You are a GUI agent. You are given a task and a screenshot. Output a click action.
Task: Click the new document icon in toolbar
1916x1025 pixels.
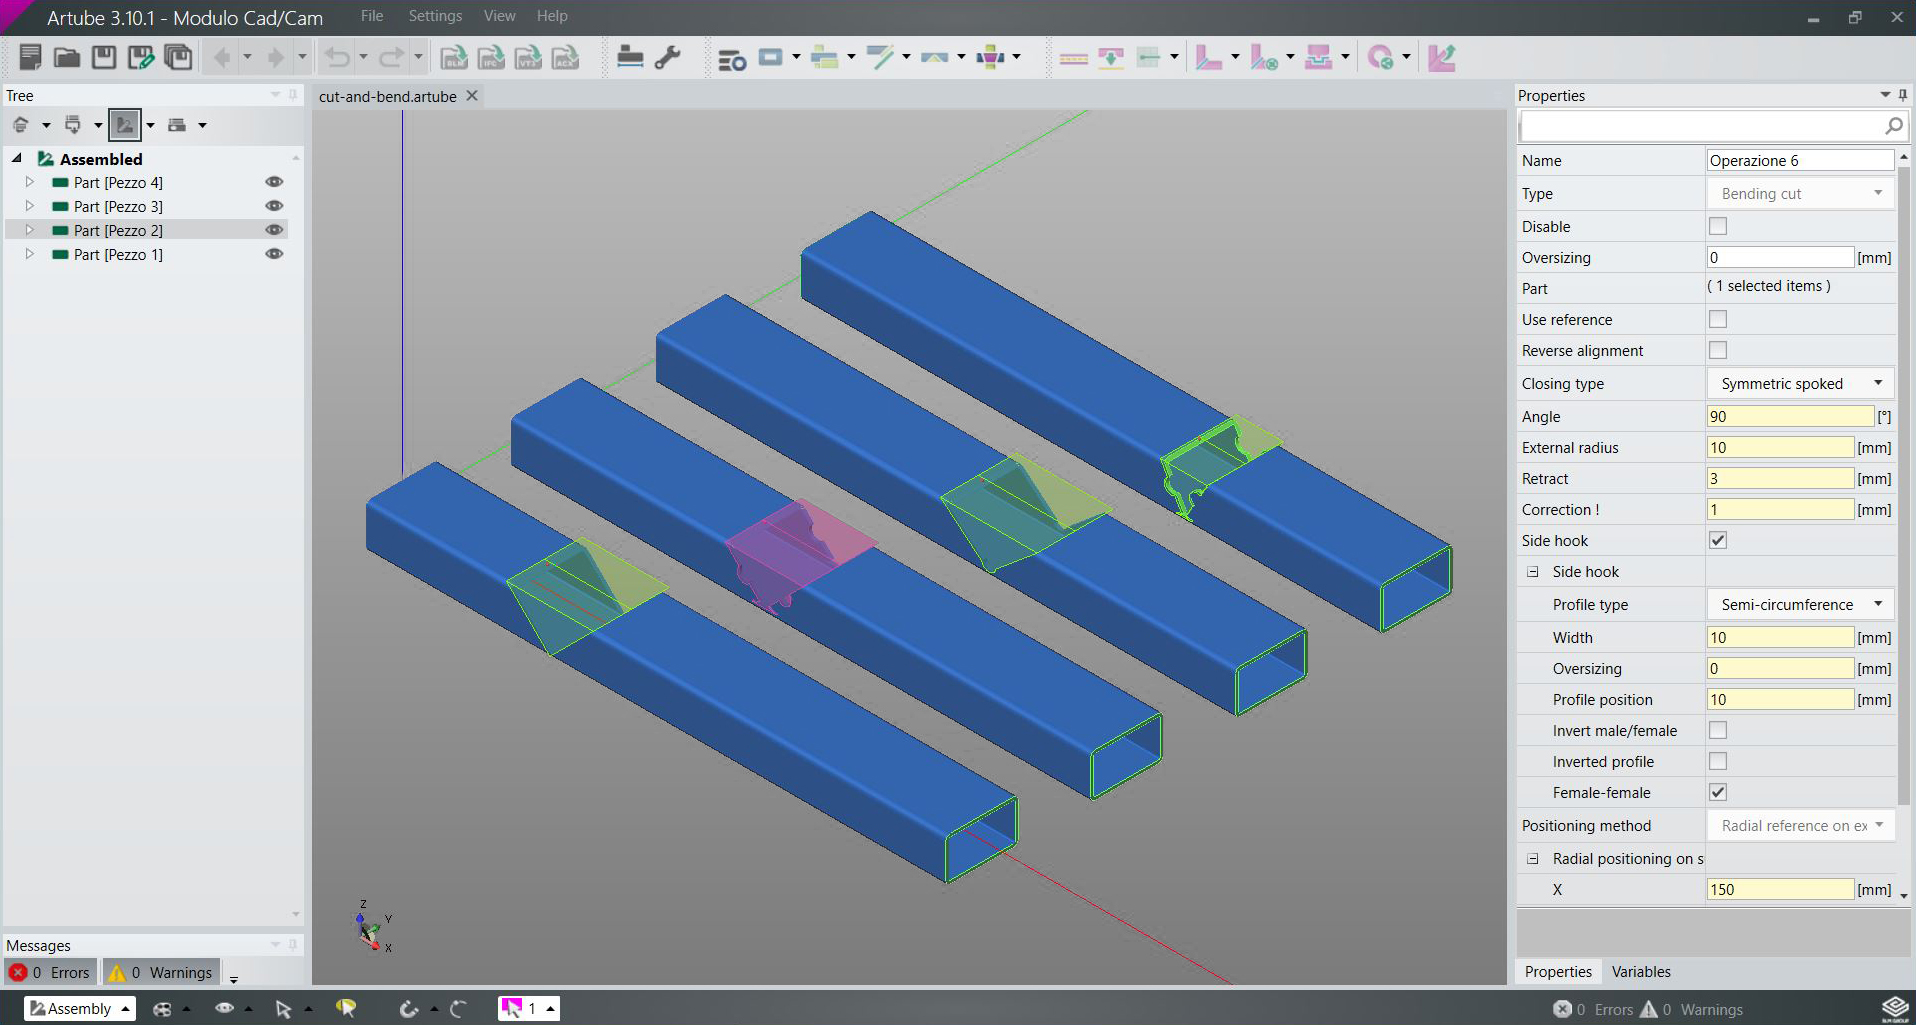point(30,58)
